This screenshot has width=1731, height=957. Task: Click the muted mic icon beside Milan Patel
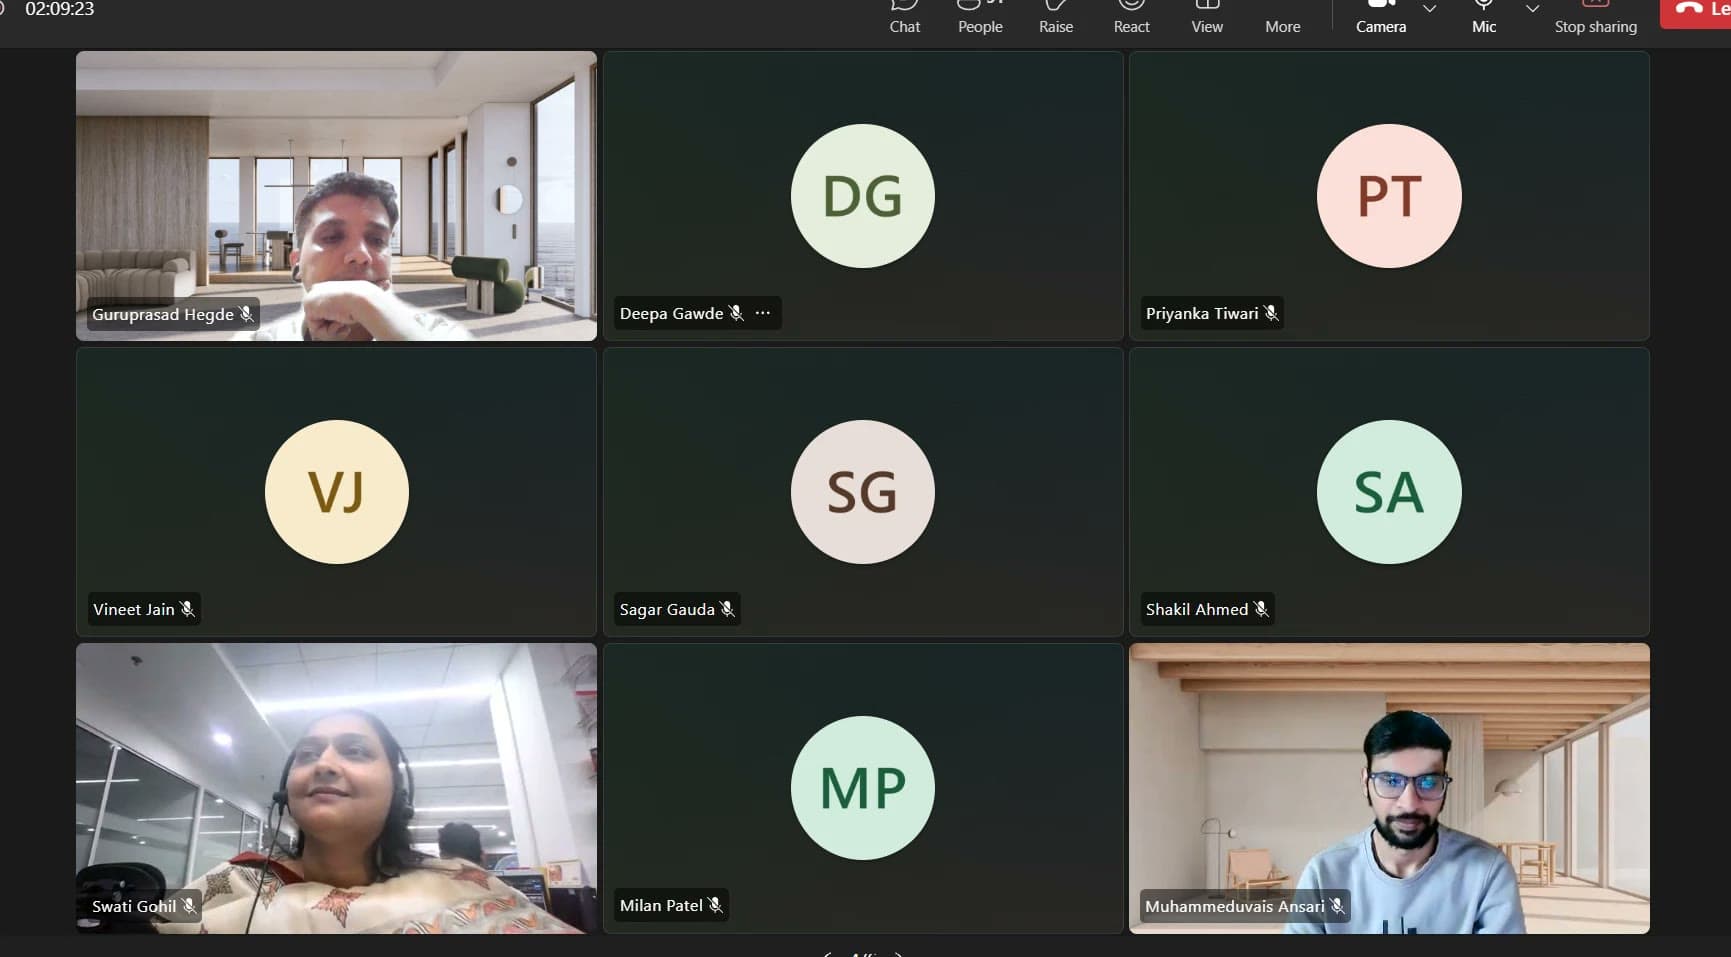(x=715, y=905)
